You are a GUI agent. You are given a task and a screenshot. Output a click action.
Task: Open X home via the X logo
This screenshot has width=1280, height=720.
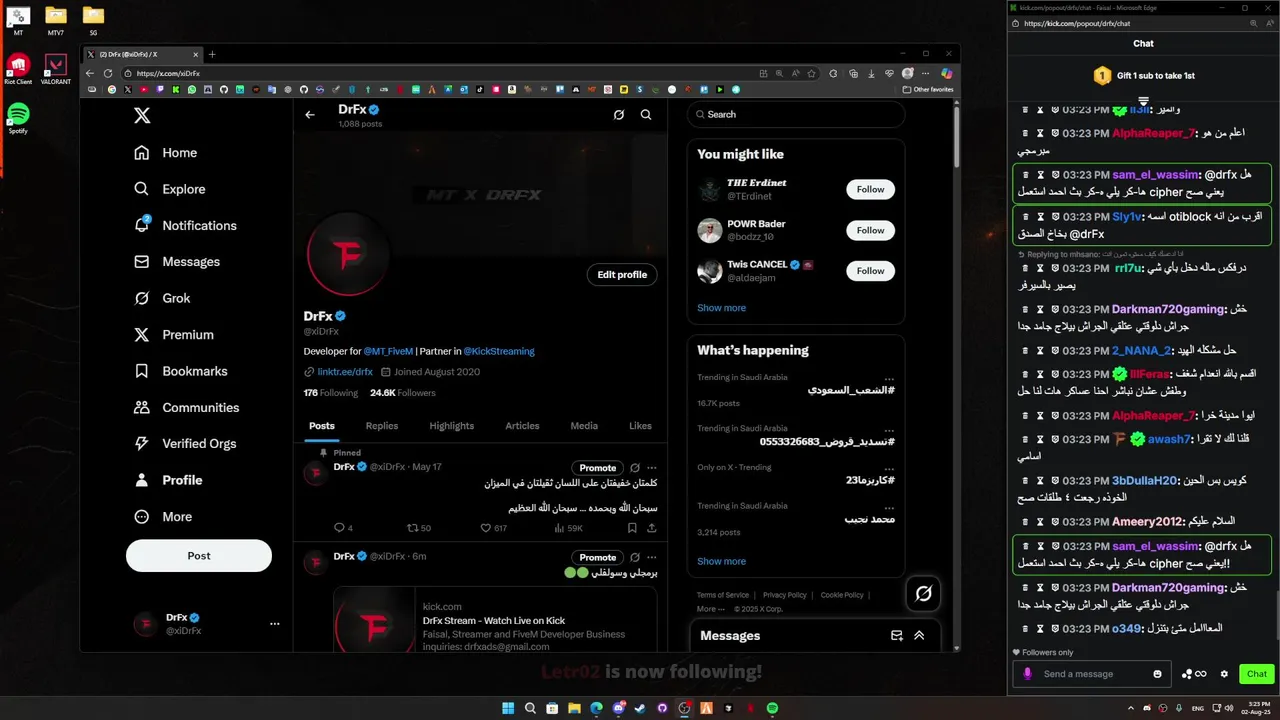coord(142,116)
